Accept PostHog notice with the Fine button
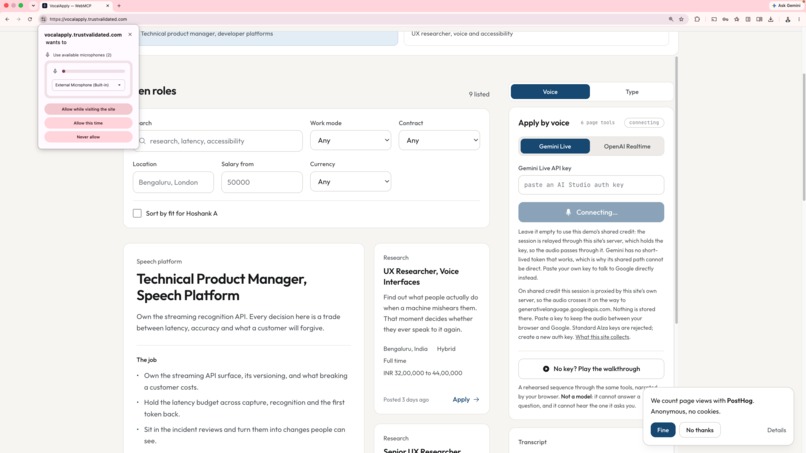 pos(663,430)
